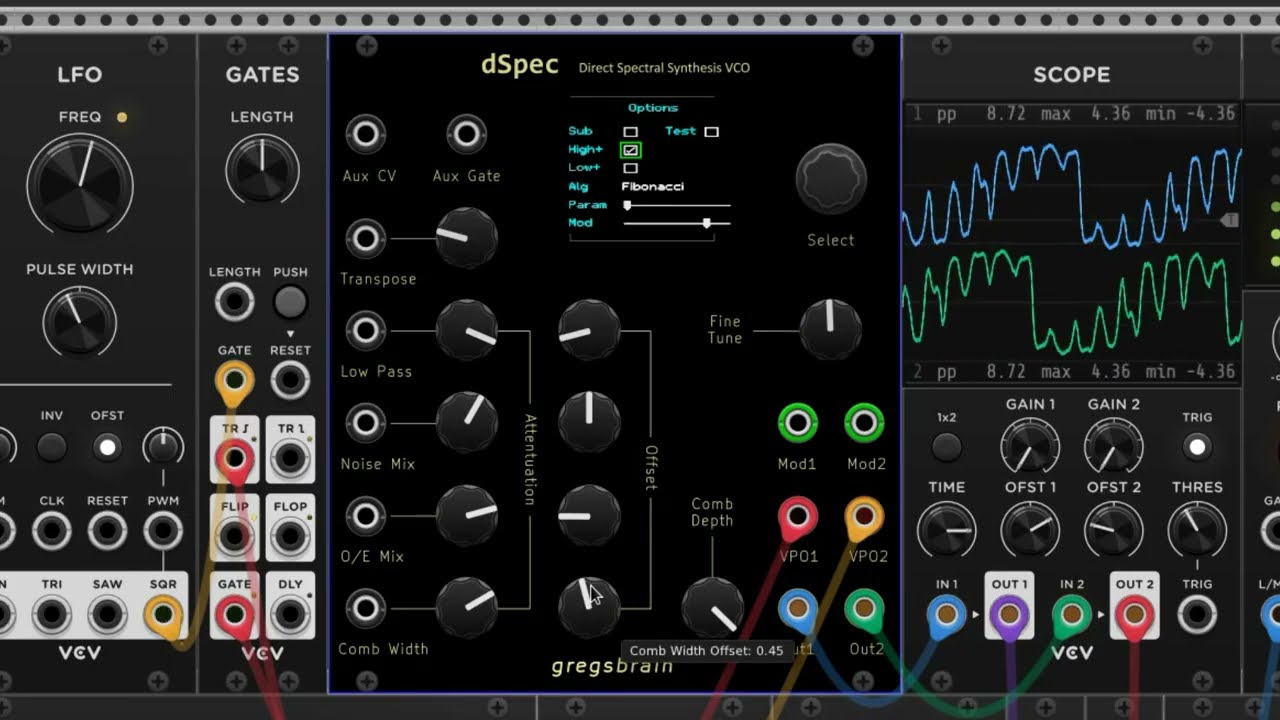
Task: Click the TRIG input jack on Scope
Action: [x=1197, y=614]
